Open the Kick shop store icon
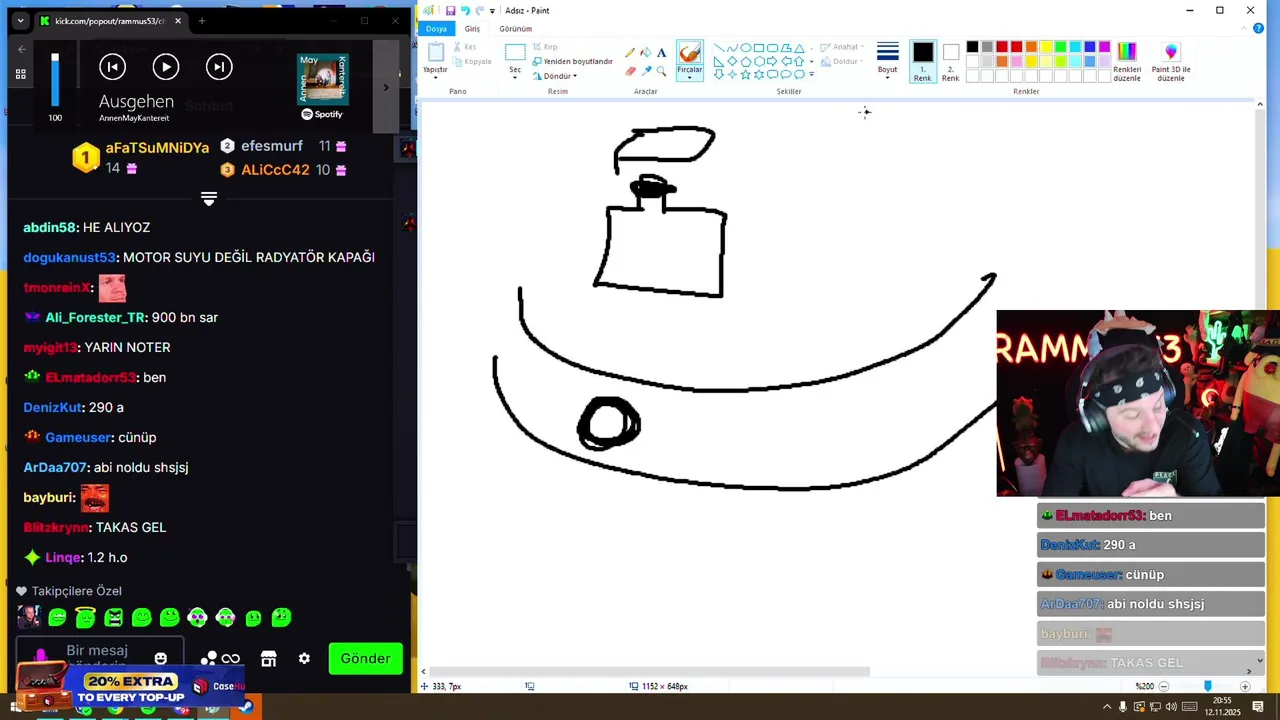The image size is (1280, 720). pyautogui.click(x=268, y=658)
